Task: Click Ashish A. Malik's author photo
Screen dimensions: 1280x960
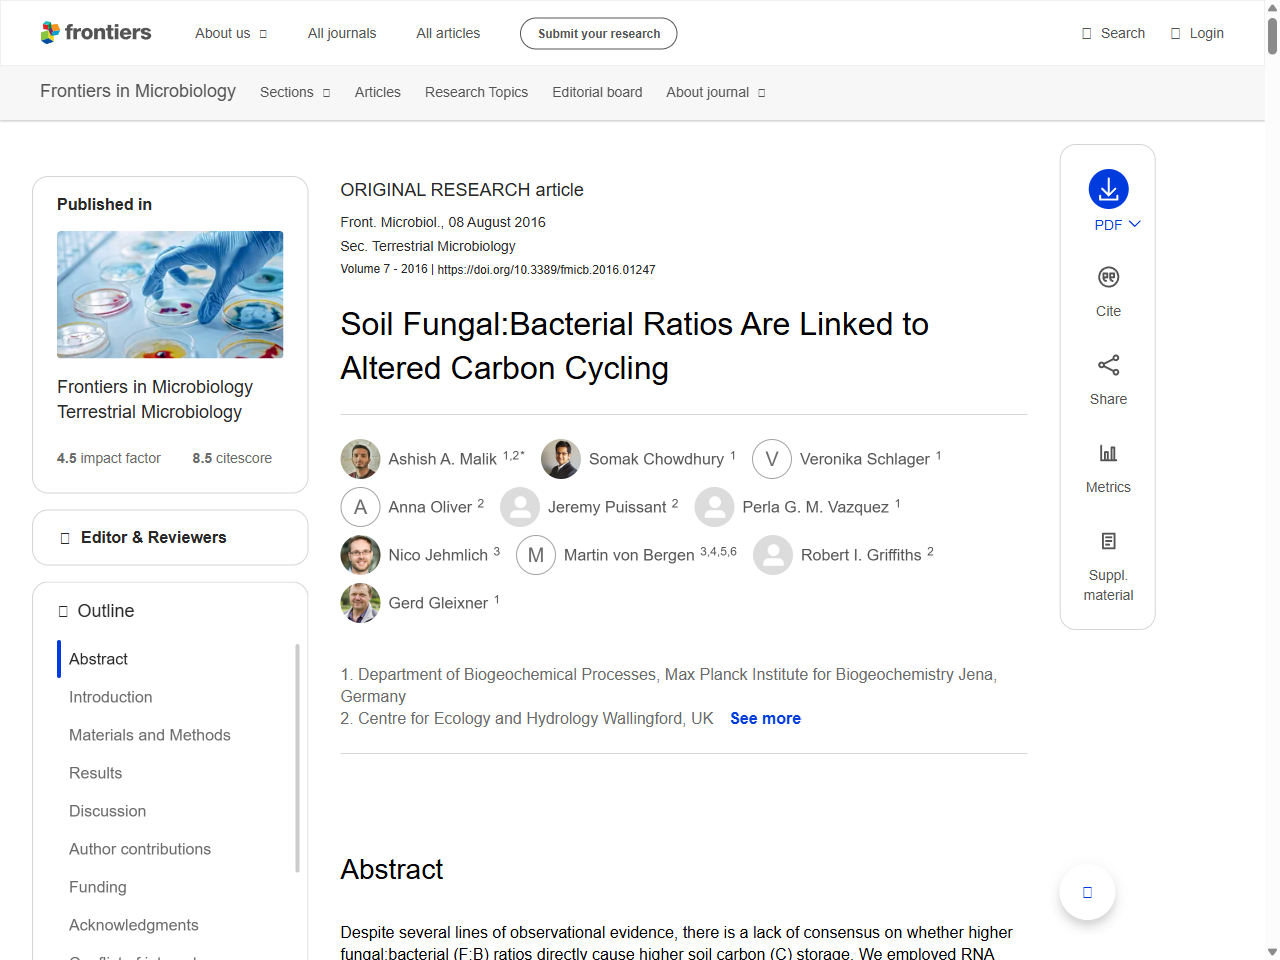Action: pos(360,459)
